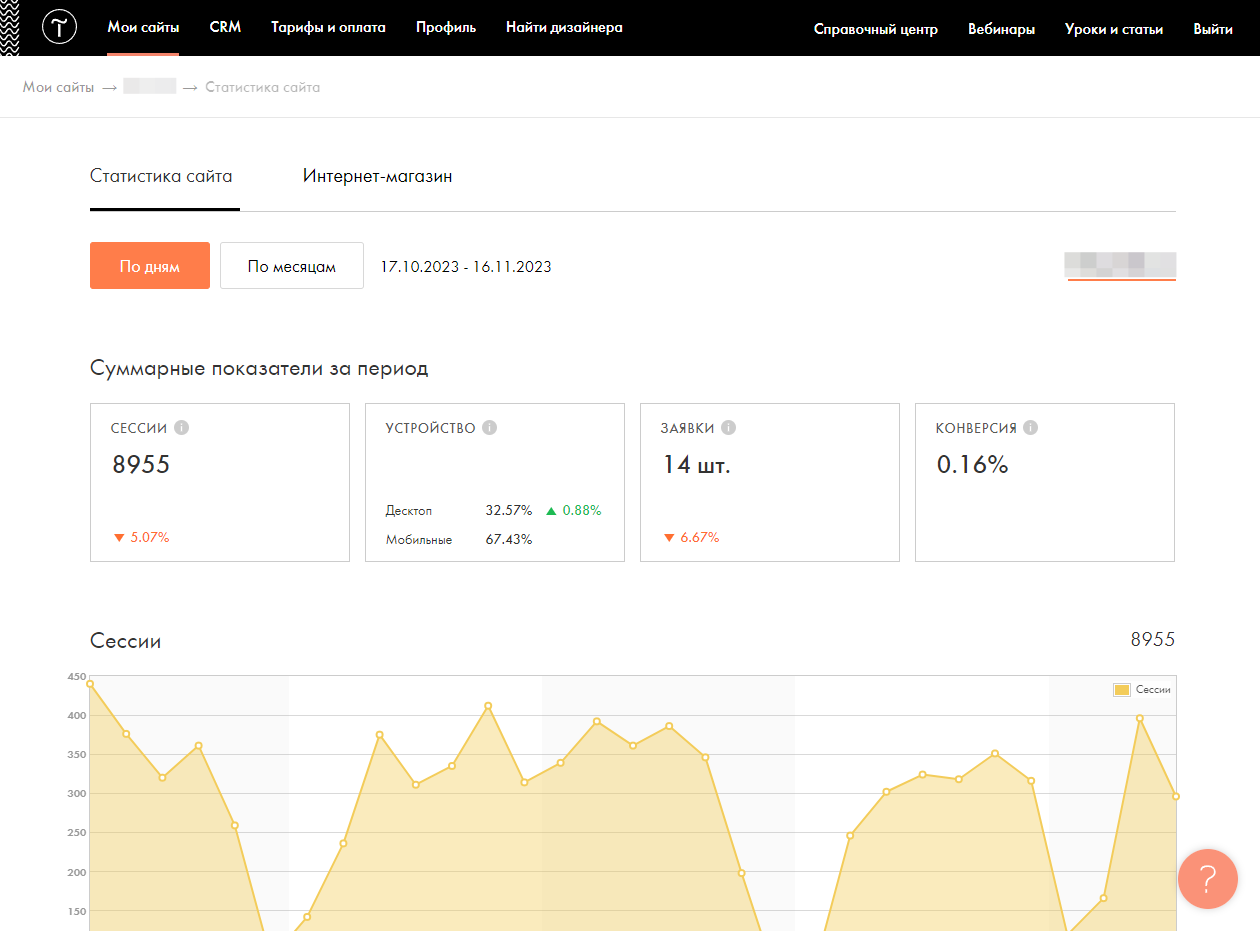This screenshot has width=1260, height=931.
Task: Click the first data point on sessions chart
Action: [x=90, y=684]
